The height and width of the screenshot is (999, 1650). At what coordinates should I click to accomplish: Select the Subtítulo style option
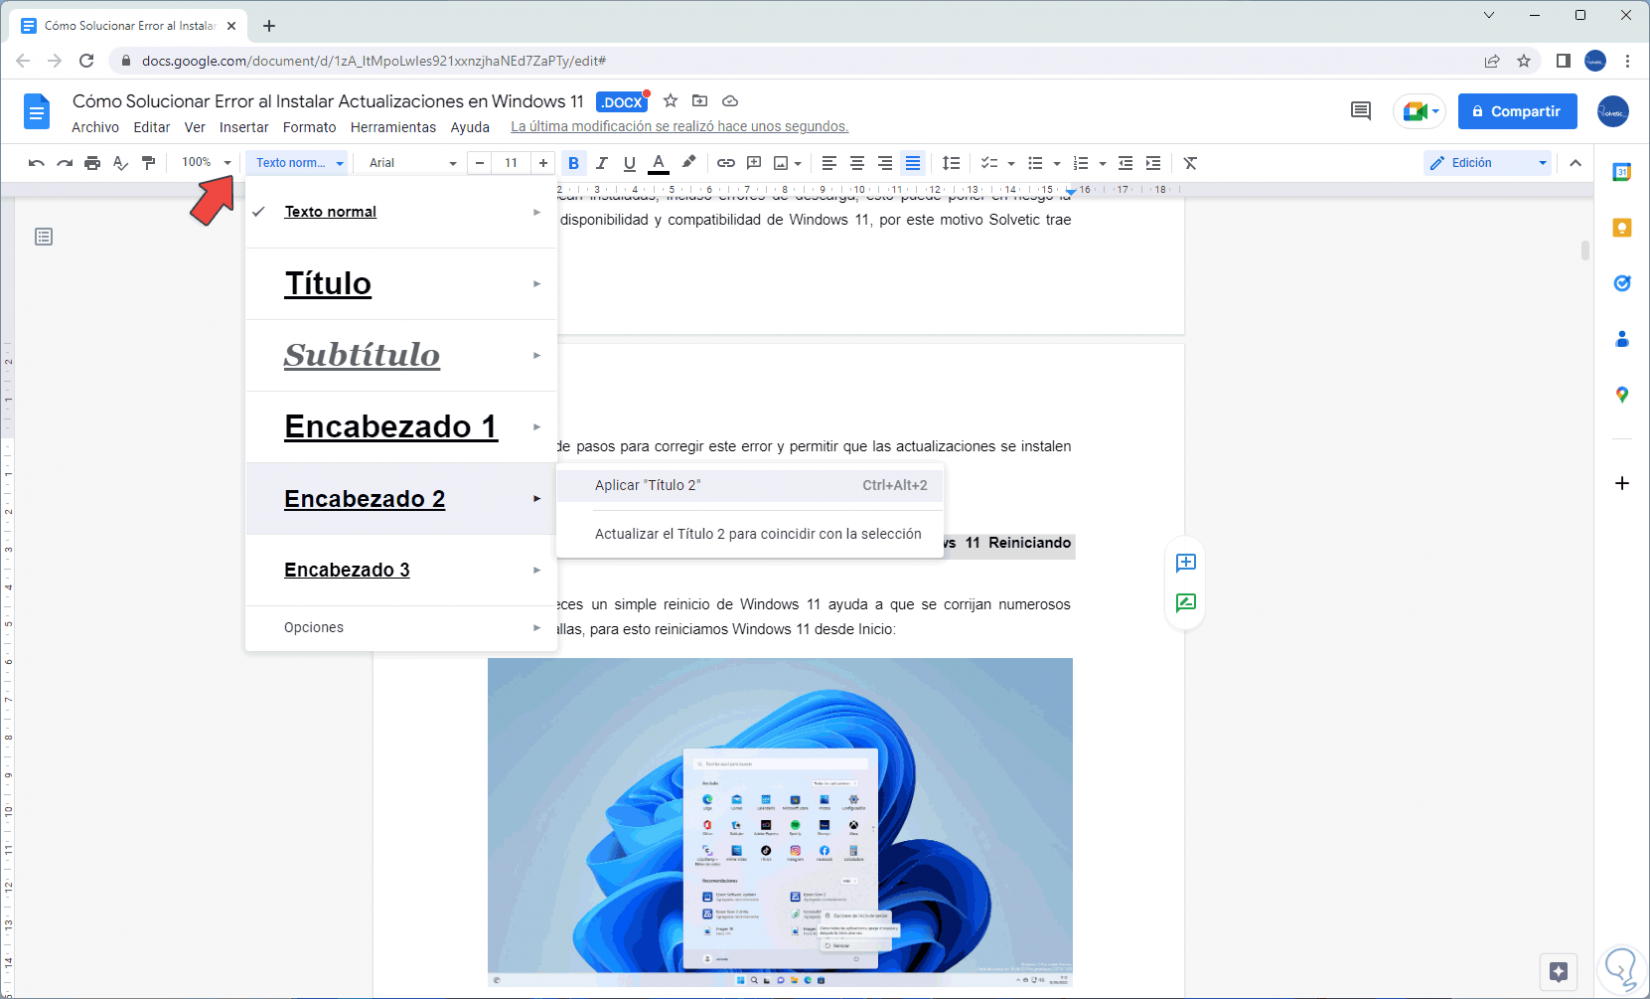point(401,355)
